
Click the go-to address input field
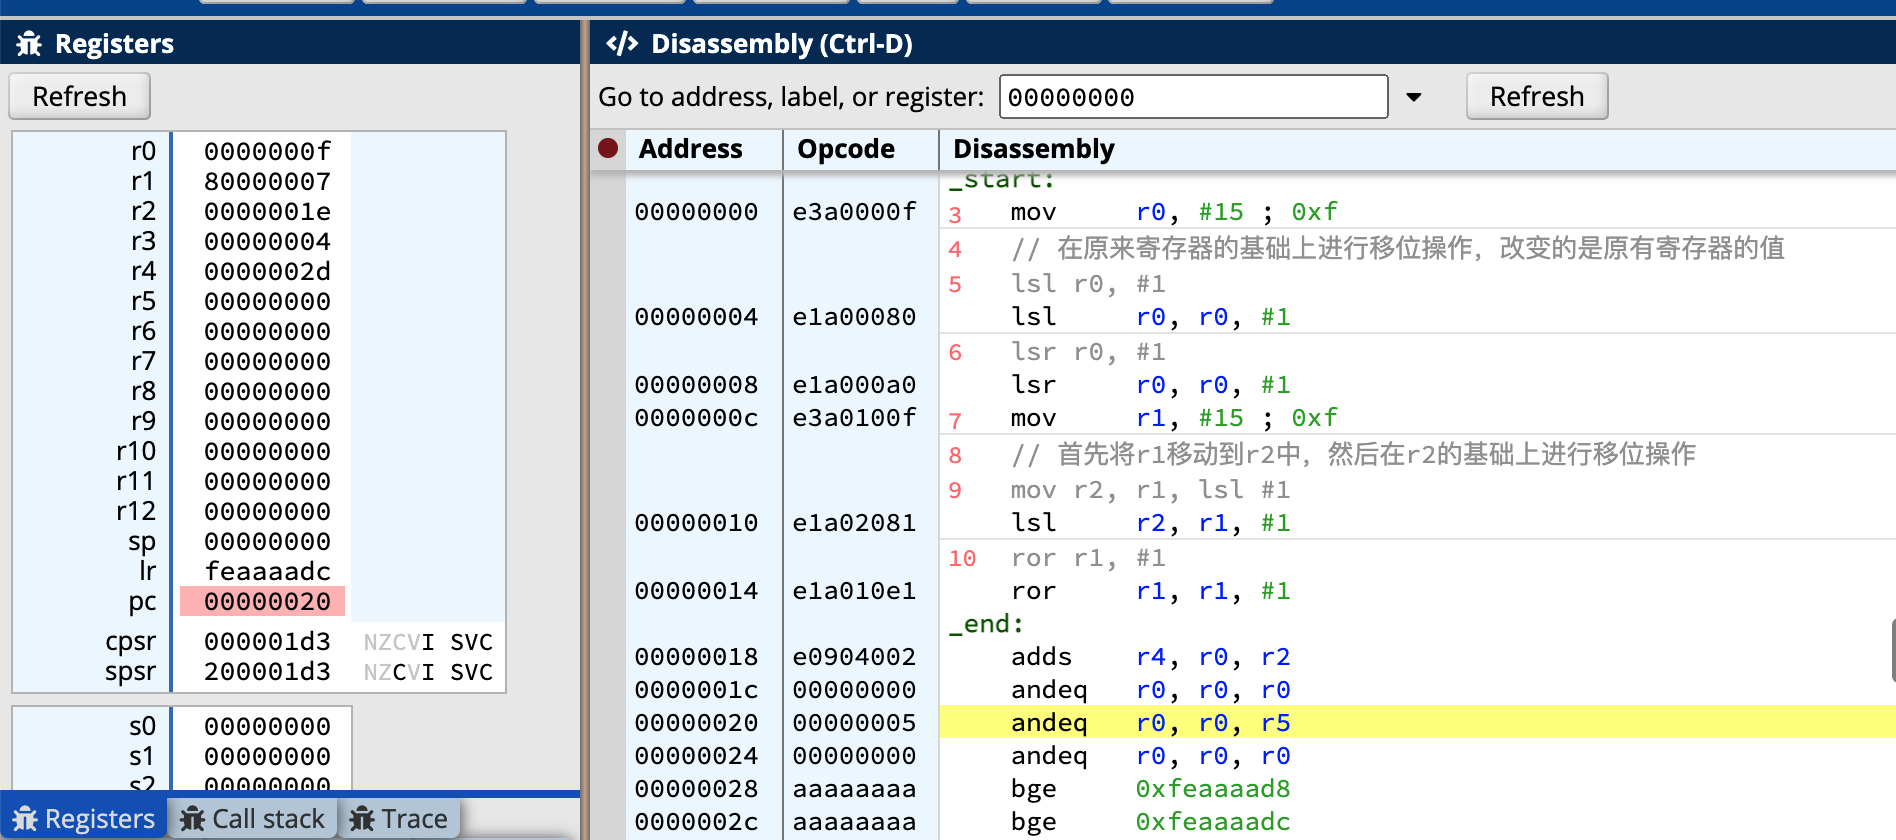pos(1193,97)
